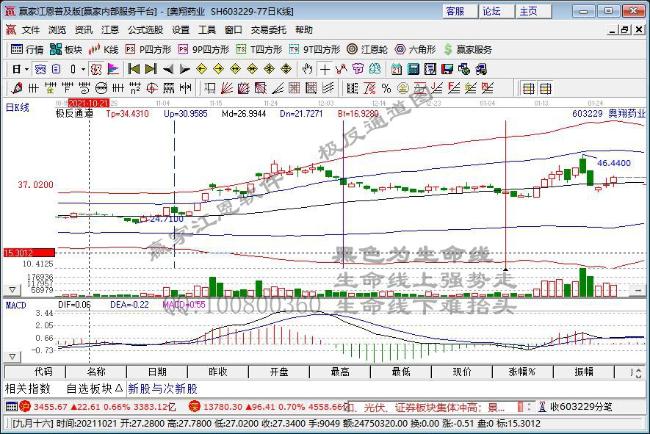Collapse the MACD panel triangle button
This screenshot has height=434, width=650.
[x=12, y=356]
